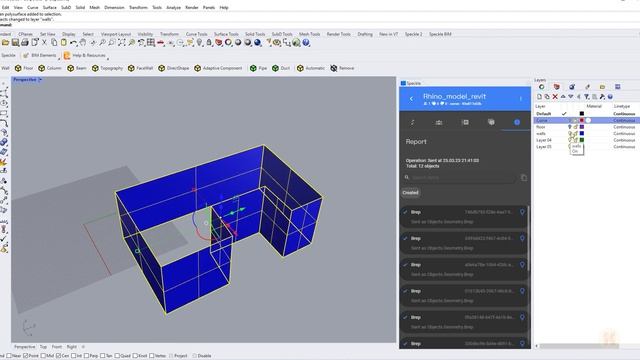
Task: Toggle the Tan osnap checkbox
Action: 102,356
